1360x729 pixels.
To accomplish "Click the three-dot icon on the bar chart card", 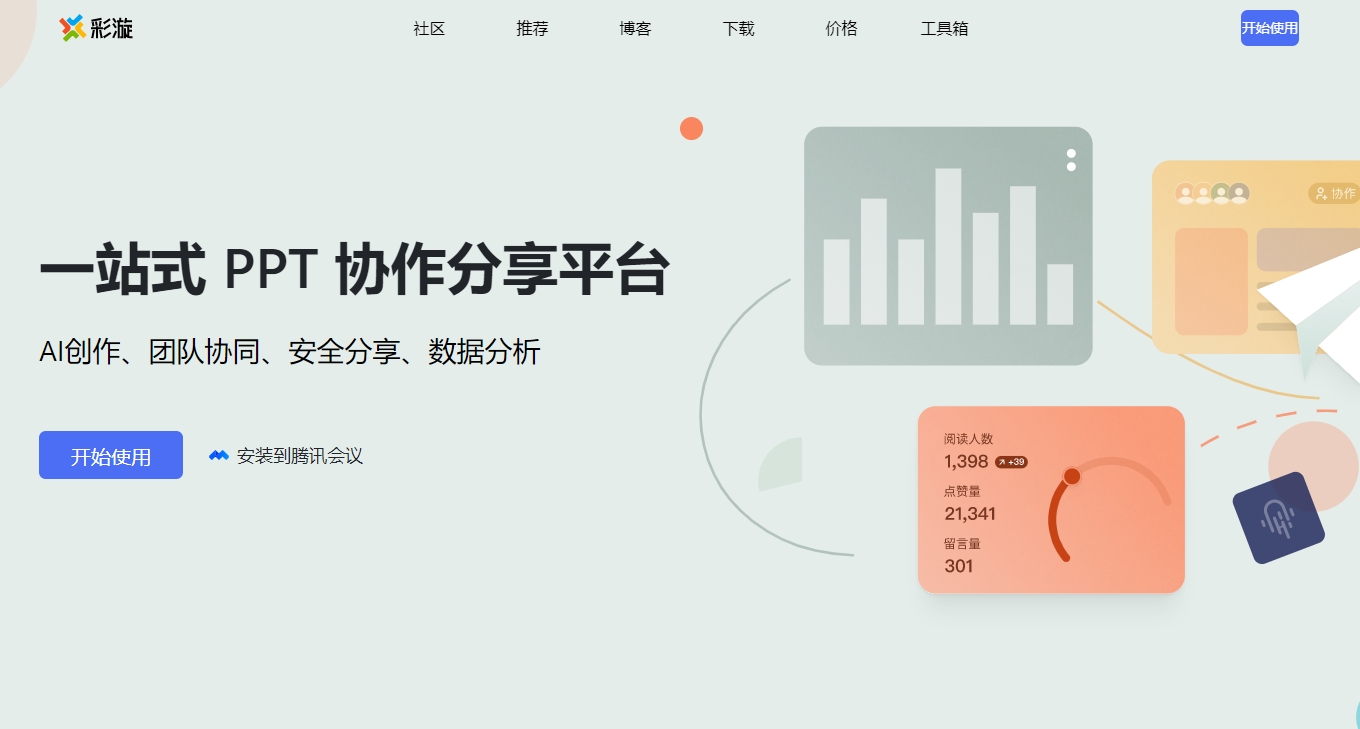I will coord(1071,160).
